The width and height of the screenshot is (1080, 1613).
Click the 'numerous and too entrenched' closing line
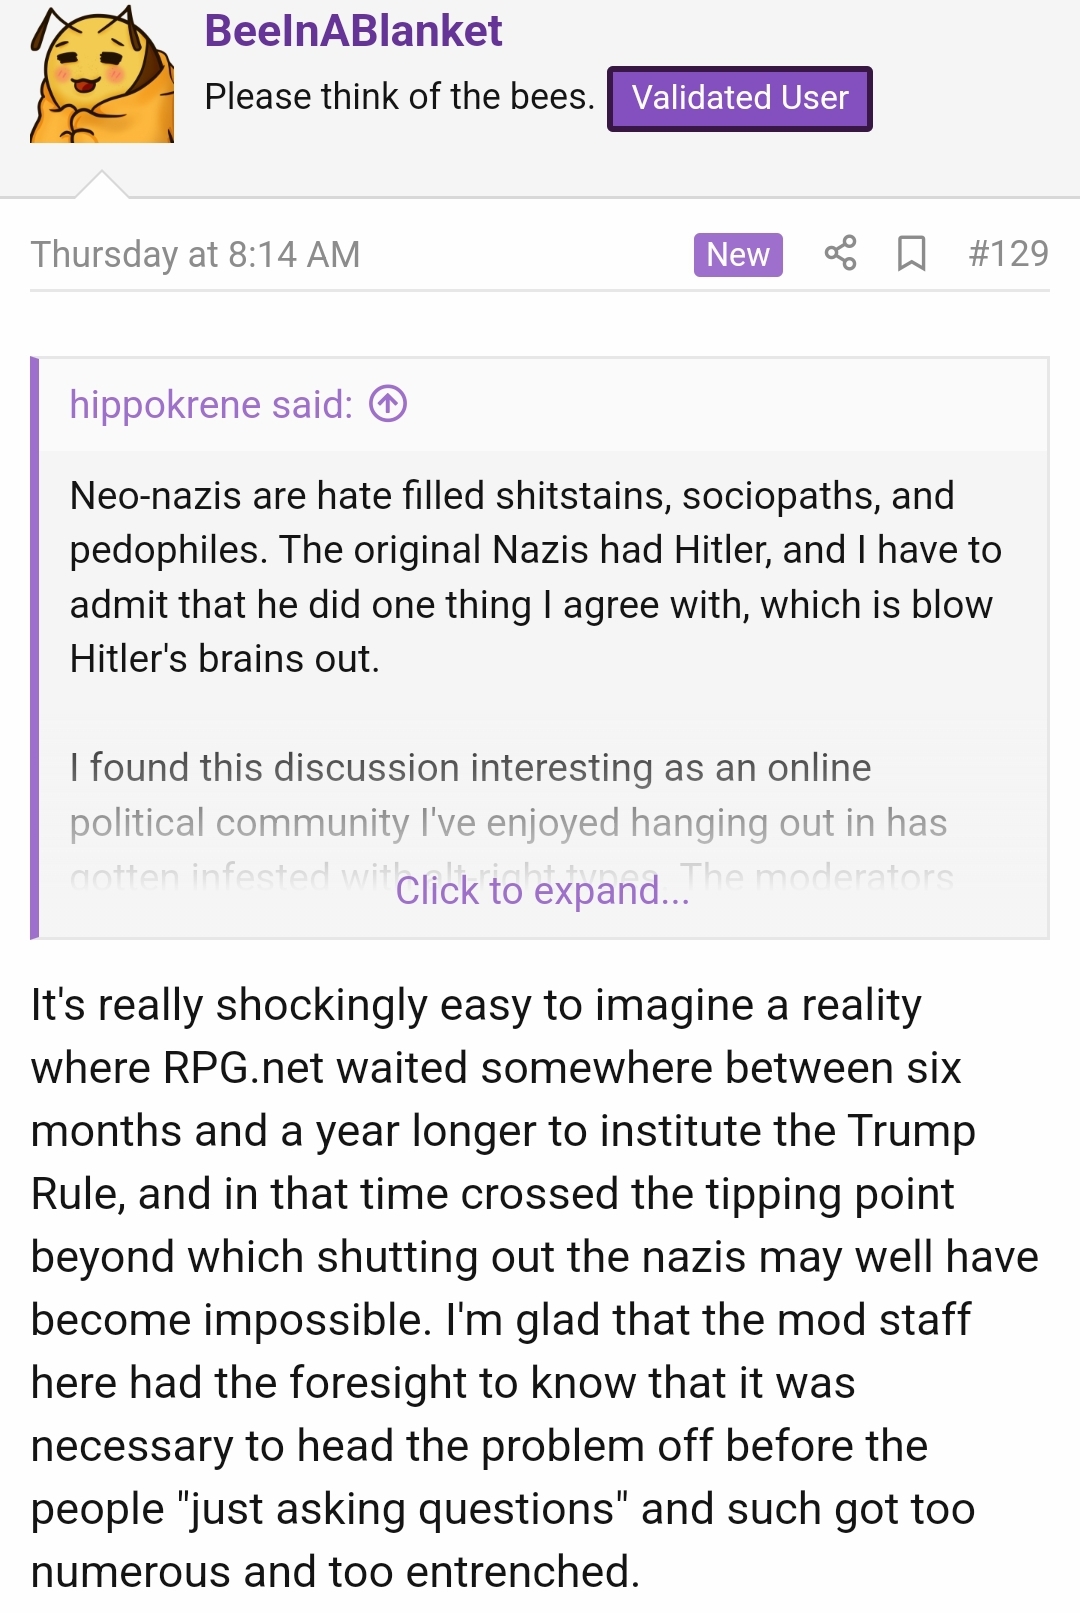pyautogui.click(x=335, y=1571)
